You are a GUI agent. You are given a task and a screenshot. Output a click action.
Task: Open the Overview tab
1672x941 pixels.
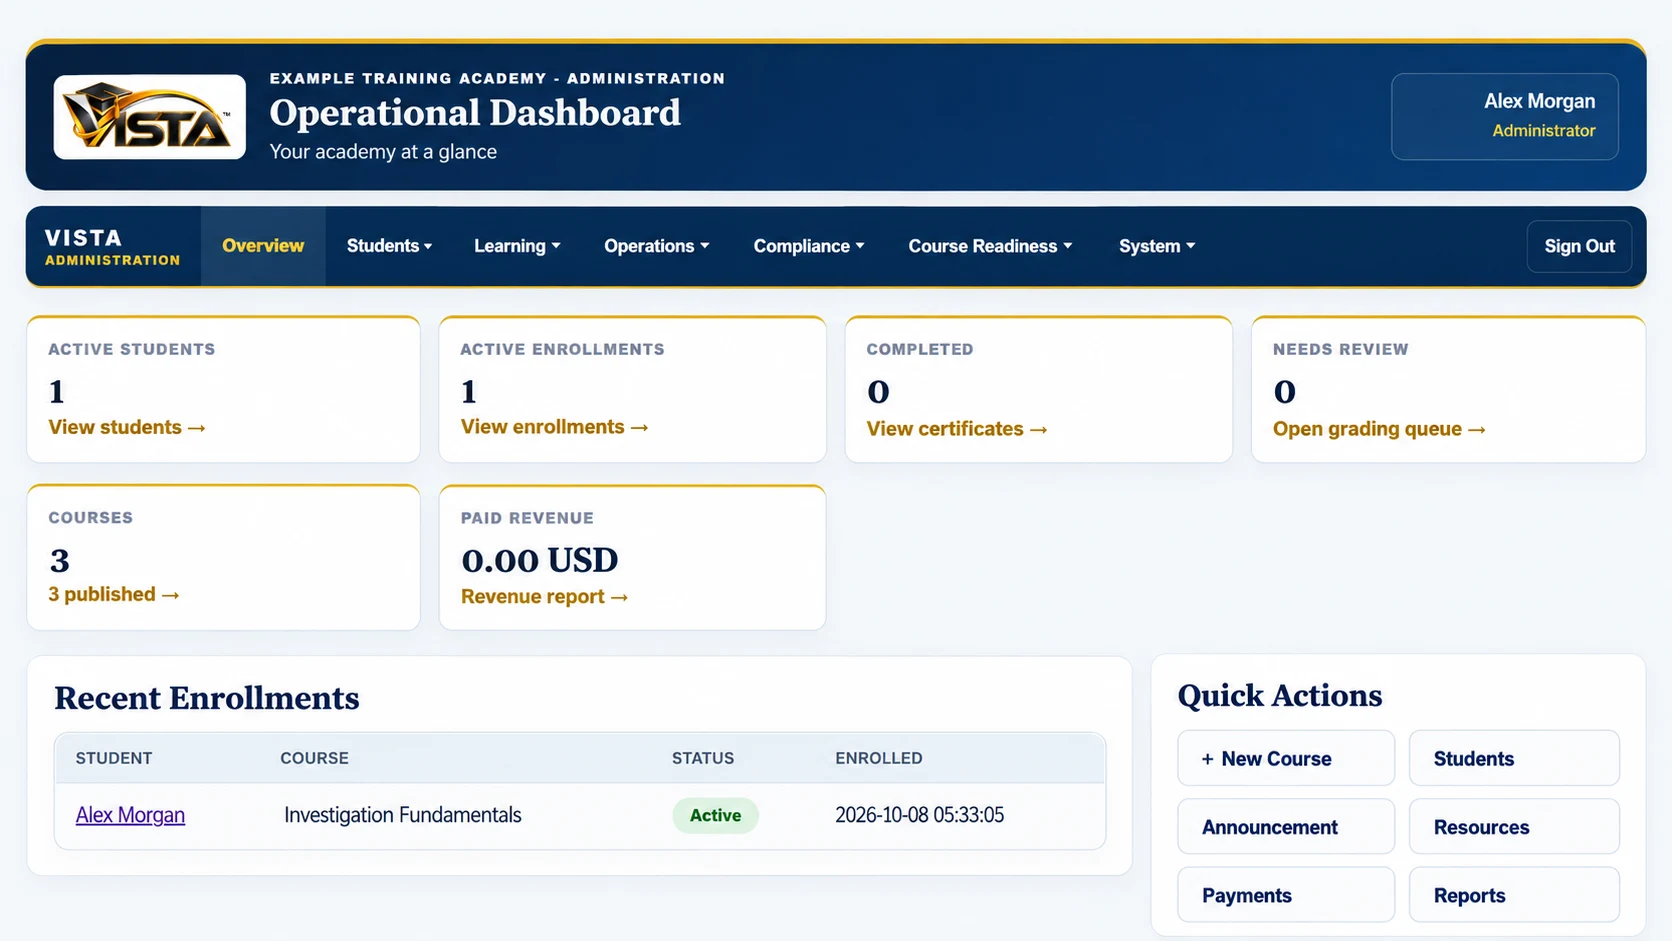[263, 246]
